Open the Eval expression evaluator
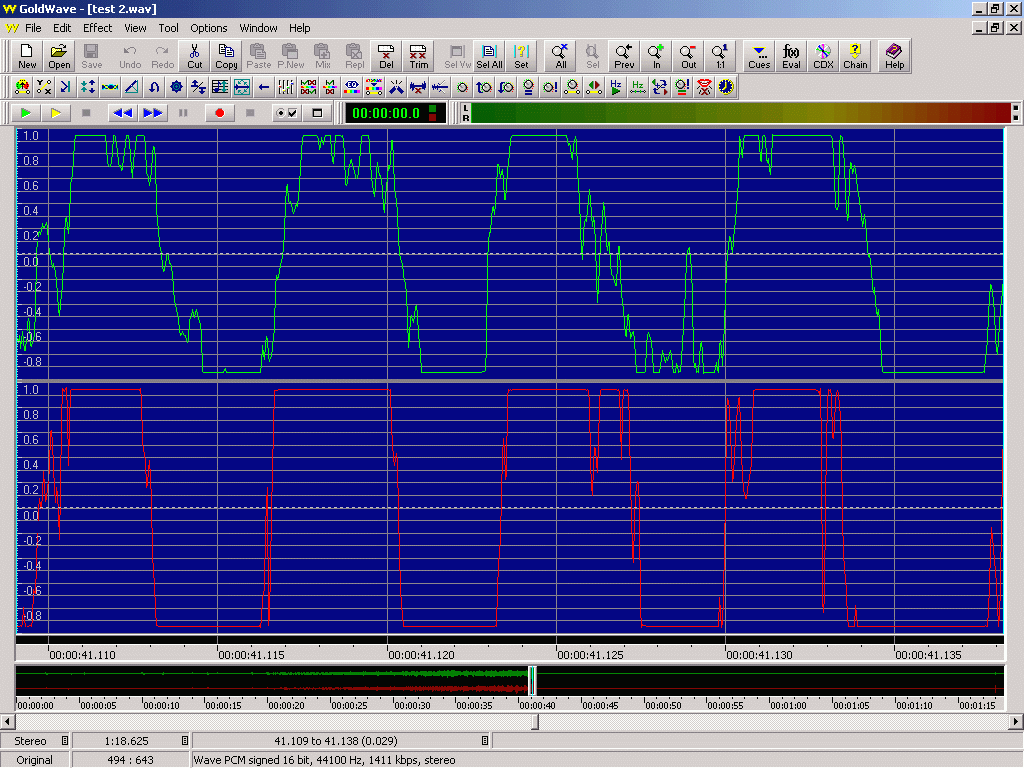Image resolution: width=1024 pixels, height=768 pixels. pos(791,56)
